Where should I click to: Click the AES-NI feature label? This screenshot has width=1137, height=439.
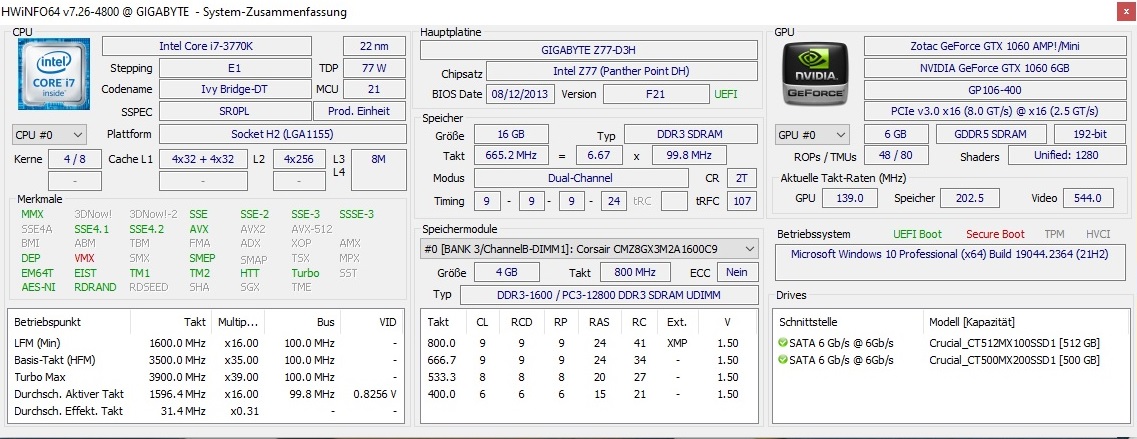[38, 287]
